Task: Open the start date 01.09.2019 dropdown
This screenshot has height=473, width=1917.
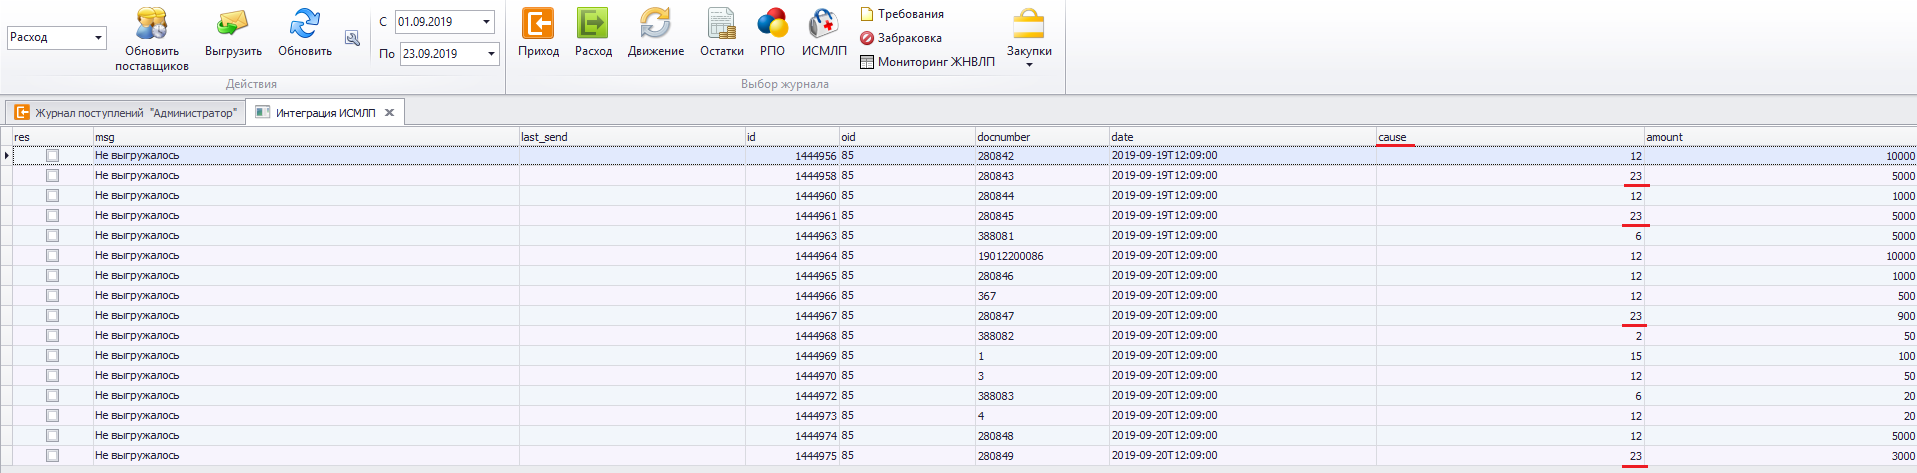Action: [487, 22]
